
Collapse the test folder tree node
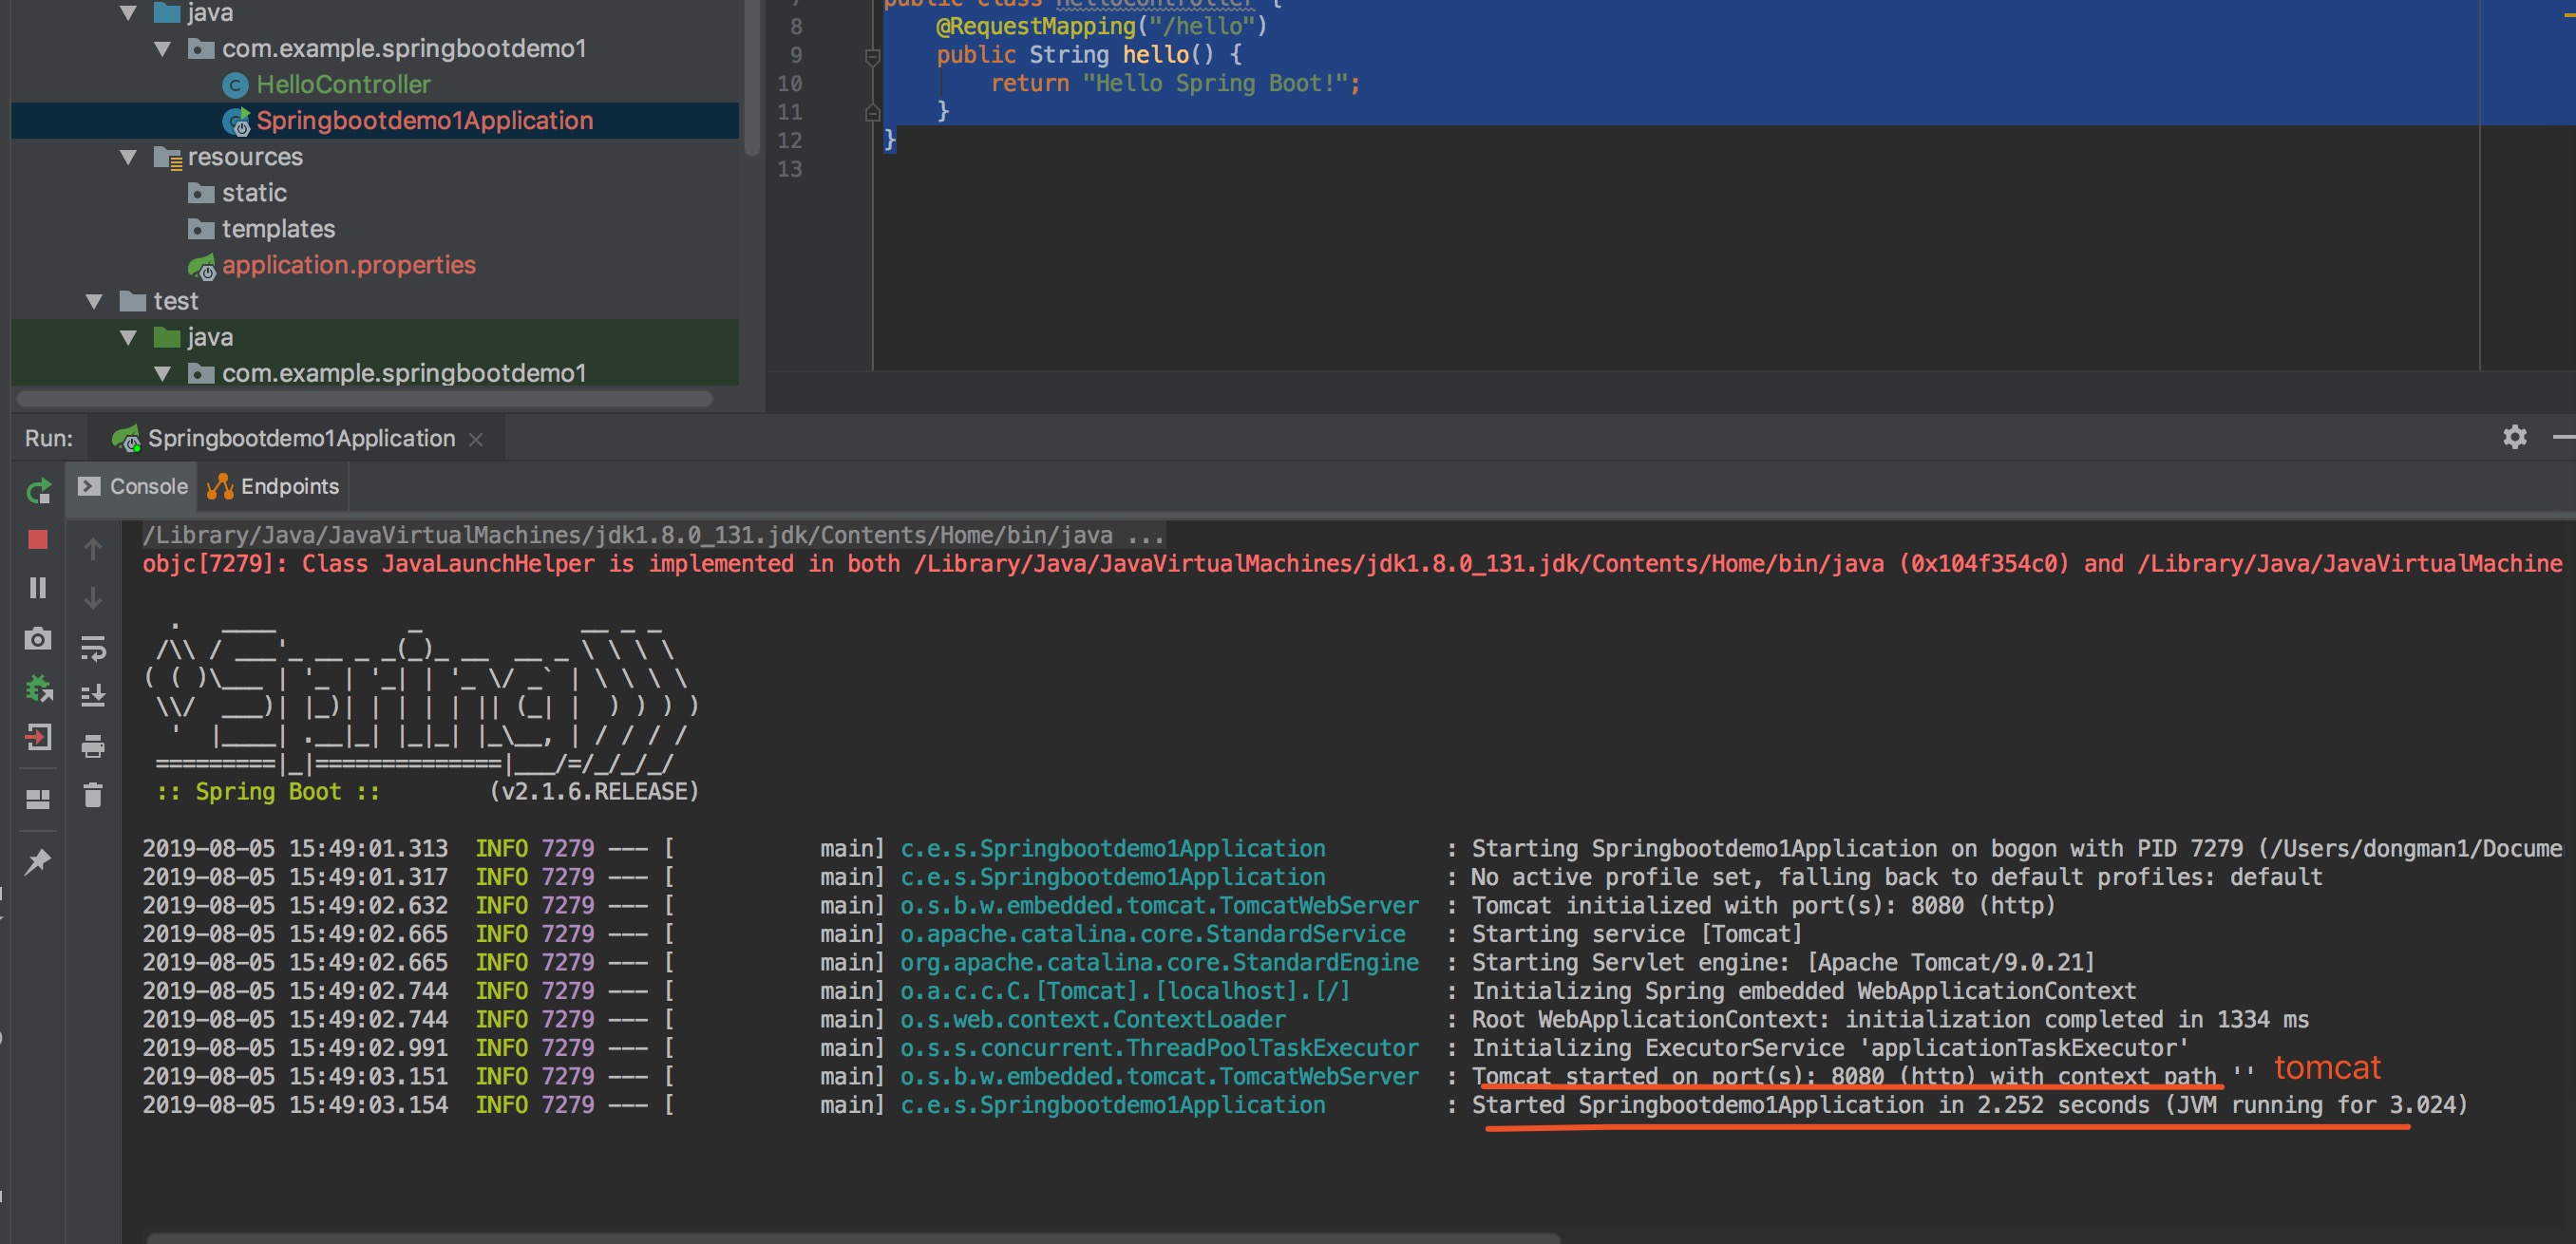pyautogui.click(x=94, y=301)
